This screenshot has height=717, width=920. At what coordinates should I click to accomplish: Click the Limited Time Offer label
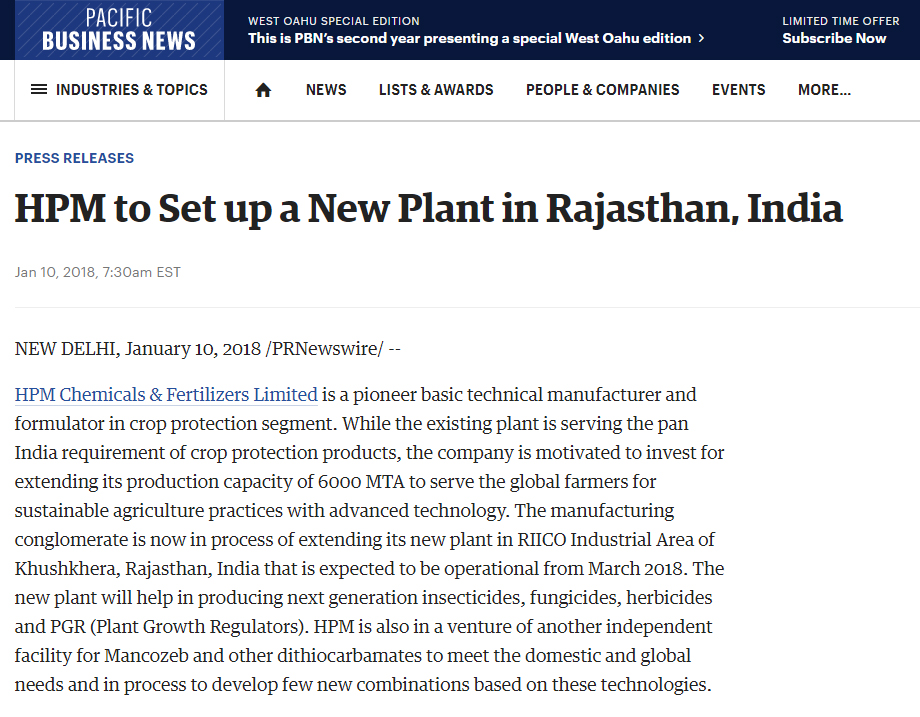tap(840, 21)
